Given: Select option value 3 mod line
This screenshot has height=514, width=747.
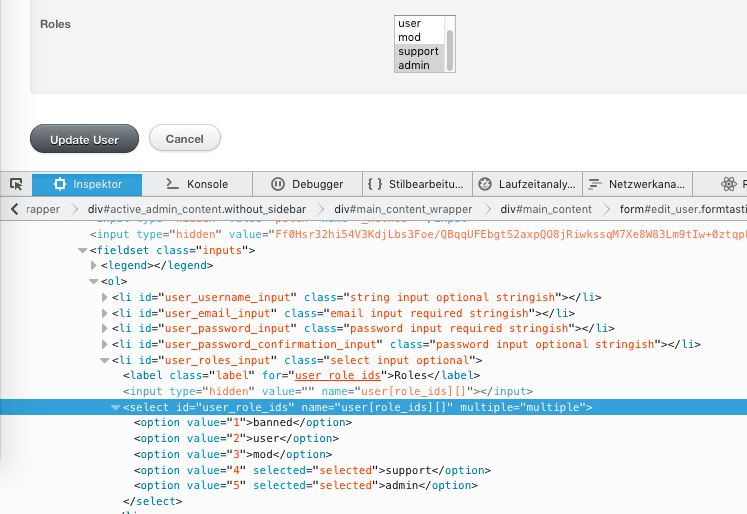Looking at the screenshot, I should pos(233,454).
